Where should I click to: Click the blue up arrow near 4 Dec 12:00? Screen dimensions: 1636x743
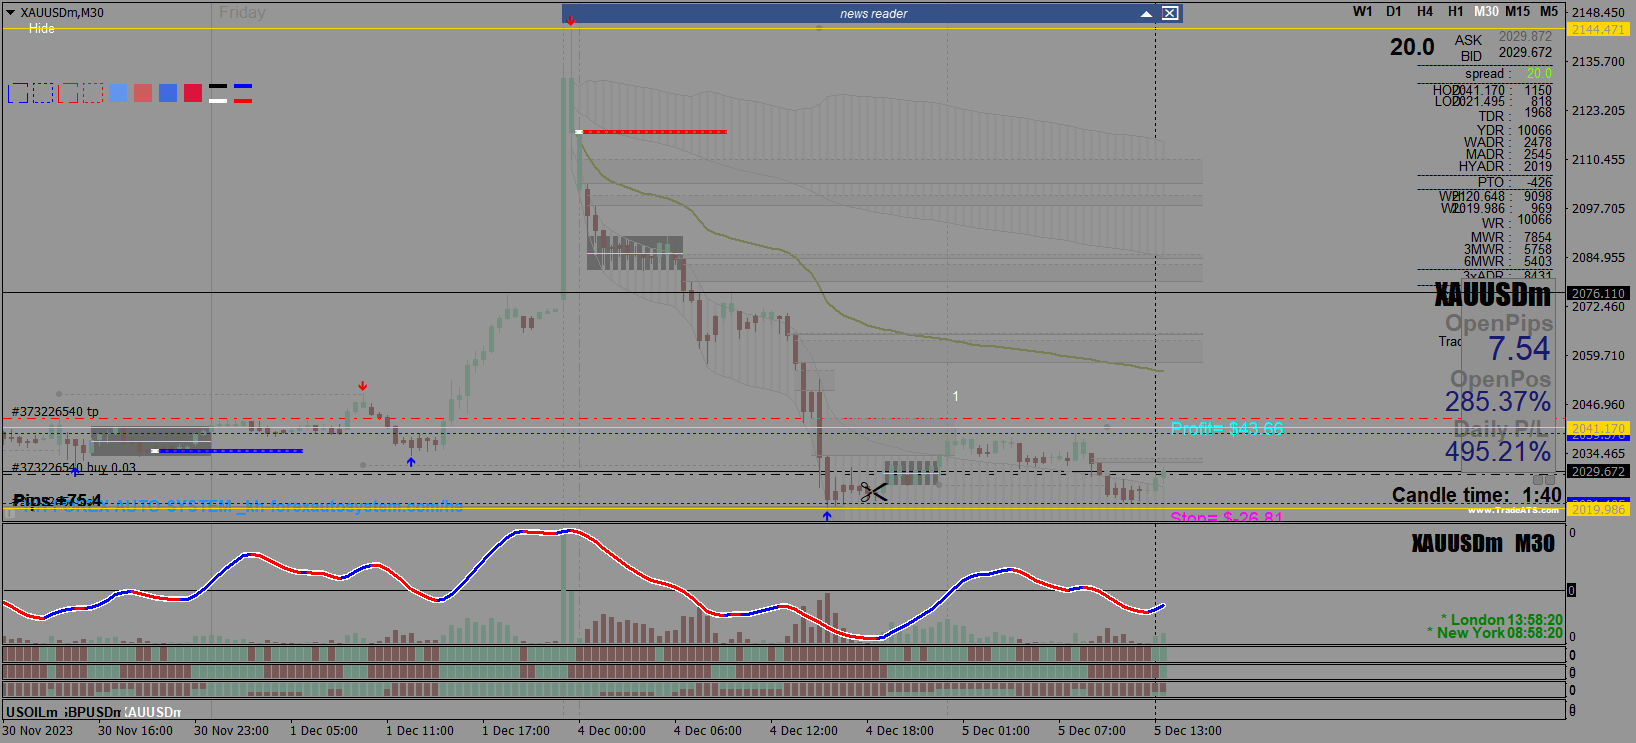(x=827, y=516)
